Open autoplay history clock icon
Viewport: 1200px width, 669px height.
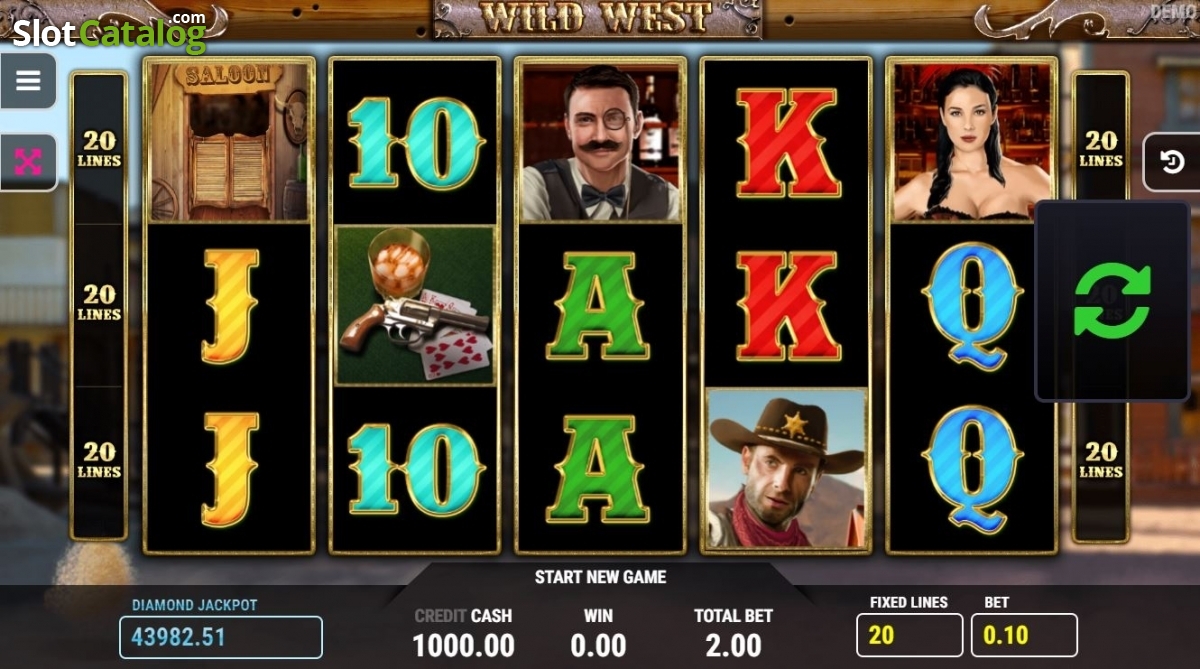(x=1172, y=162)
